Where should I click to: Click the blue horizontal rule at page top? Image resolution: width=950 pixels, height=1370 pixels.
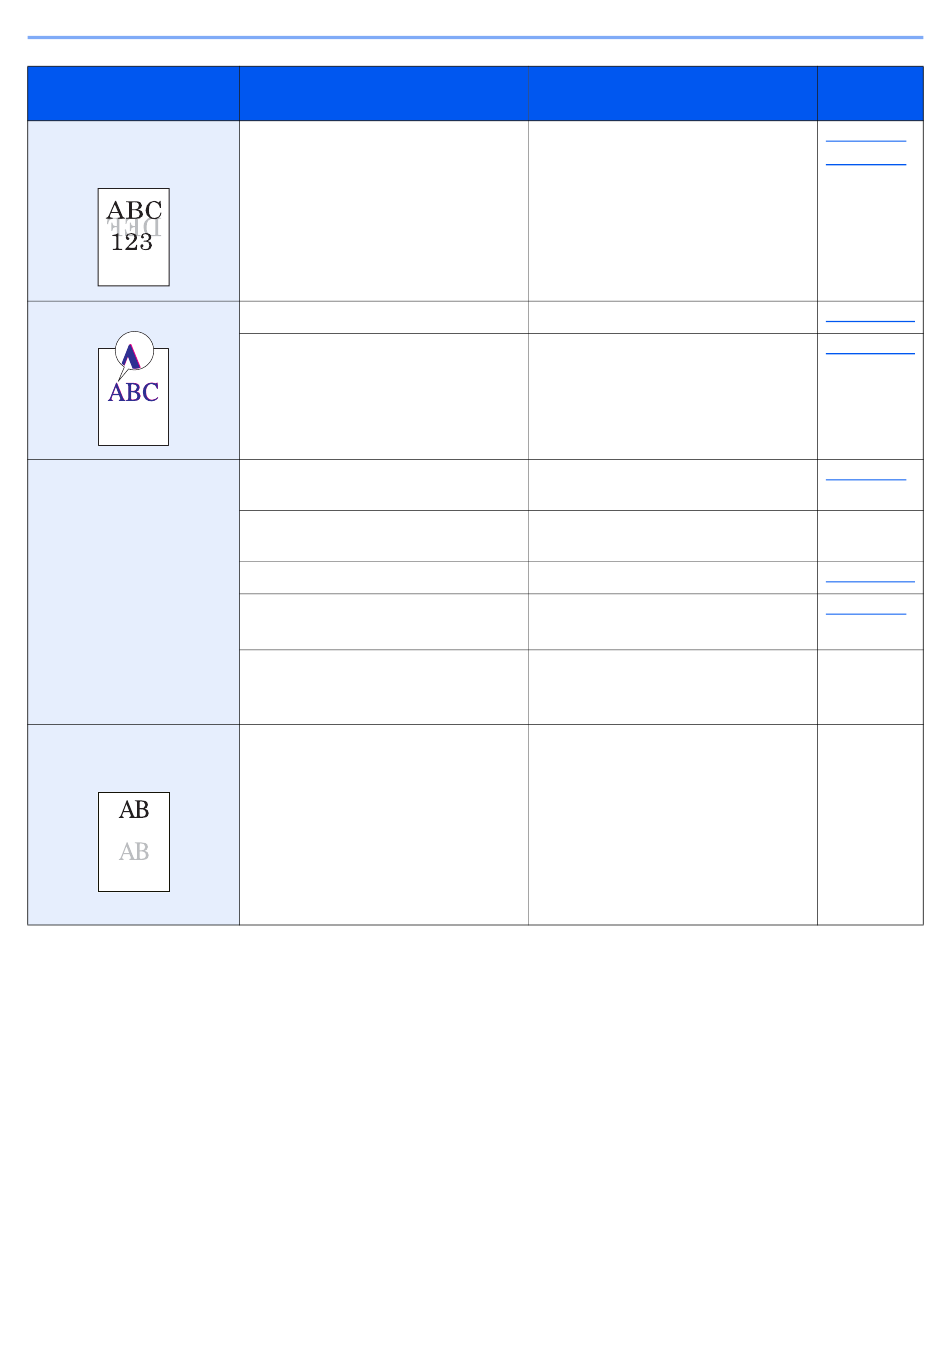pos(475,37)
